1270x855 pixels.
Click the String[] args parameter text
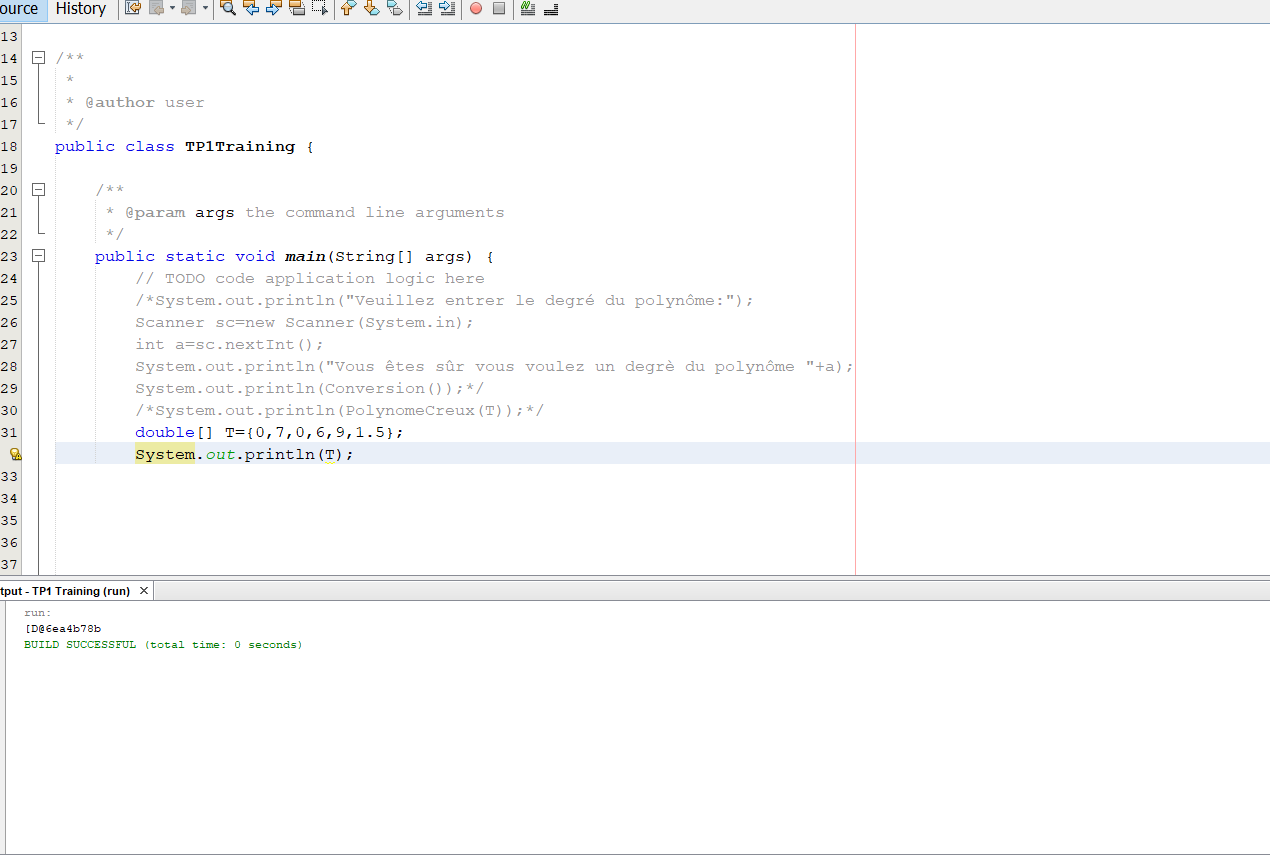400,256
